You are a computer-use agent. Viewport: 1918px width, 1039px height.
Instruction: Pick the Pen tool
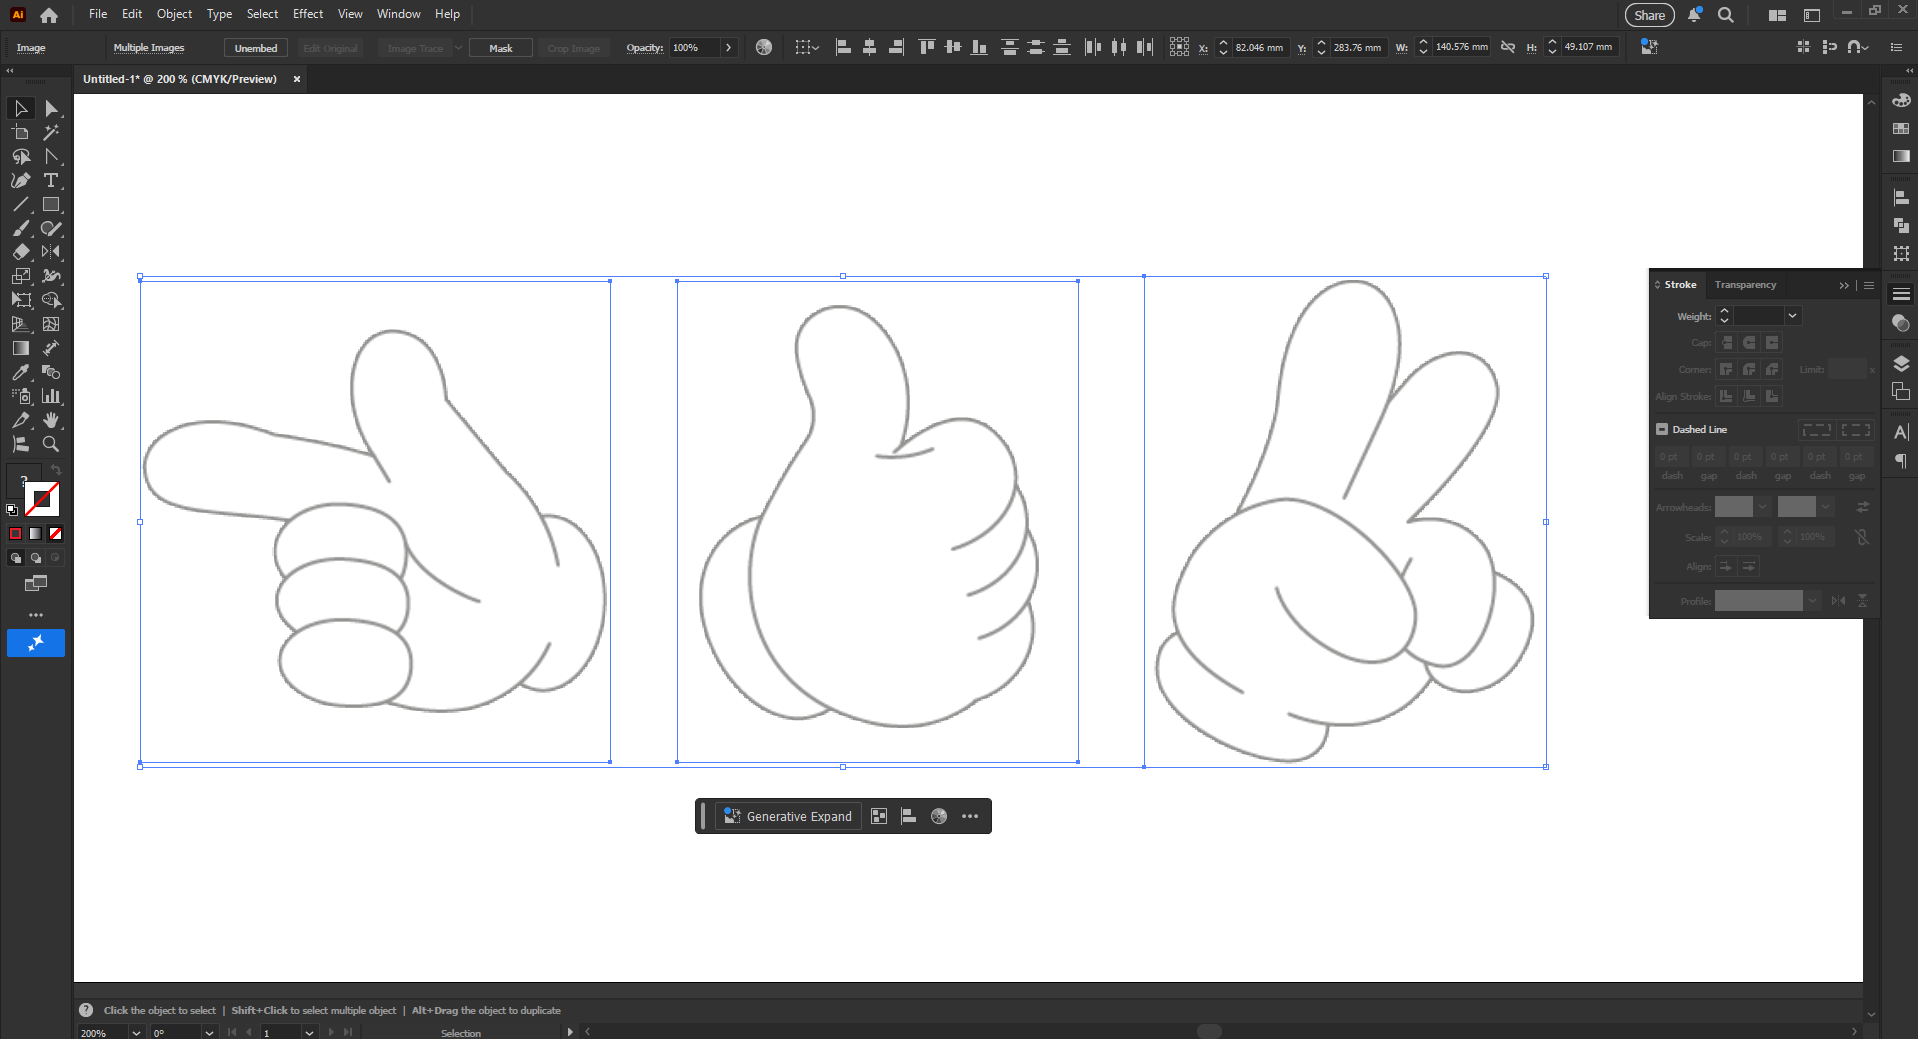tap(21, 180)
